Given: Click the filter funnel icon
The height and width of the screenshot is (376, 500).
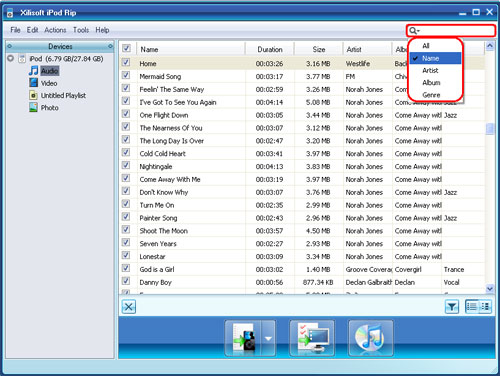Looking at the screenshot, I should tap(452, 307).
